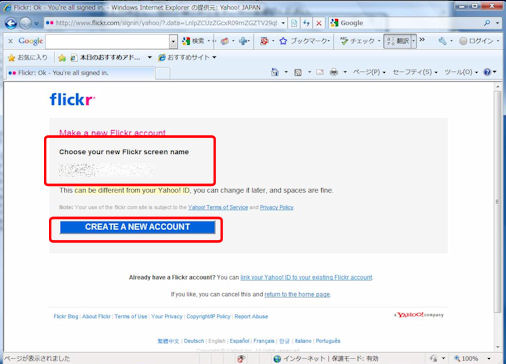
Task: Open the About Flickr footer link
Action: click(x=96, y=316)
